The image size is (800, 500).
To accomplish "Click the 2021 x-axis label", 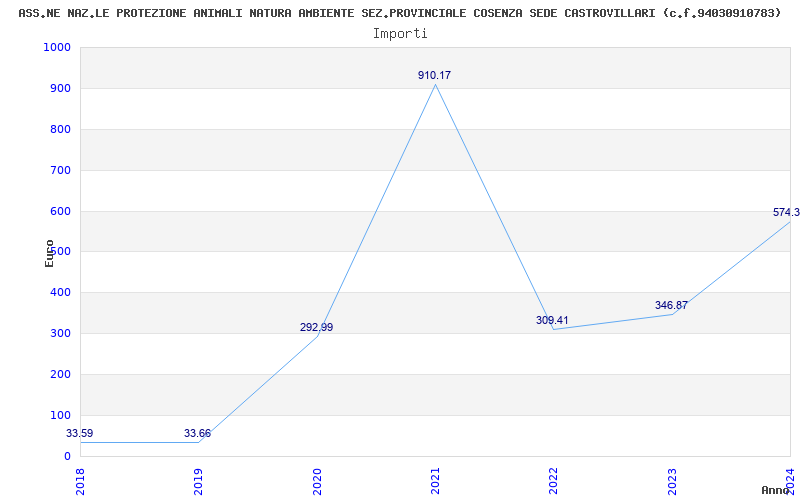I will coord(435,481).
